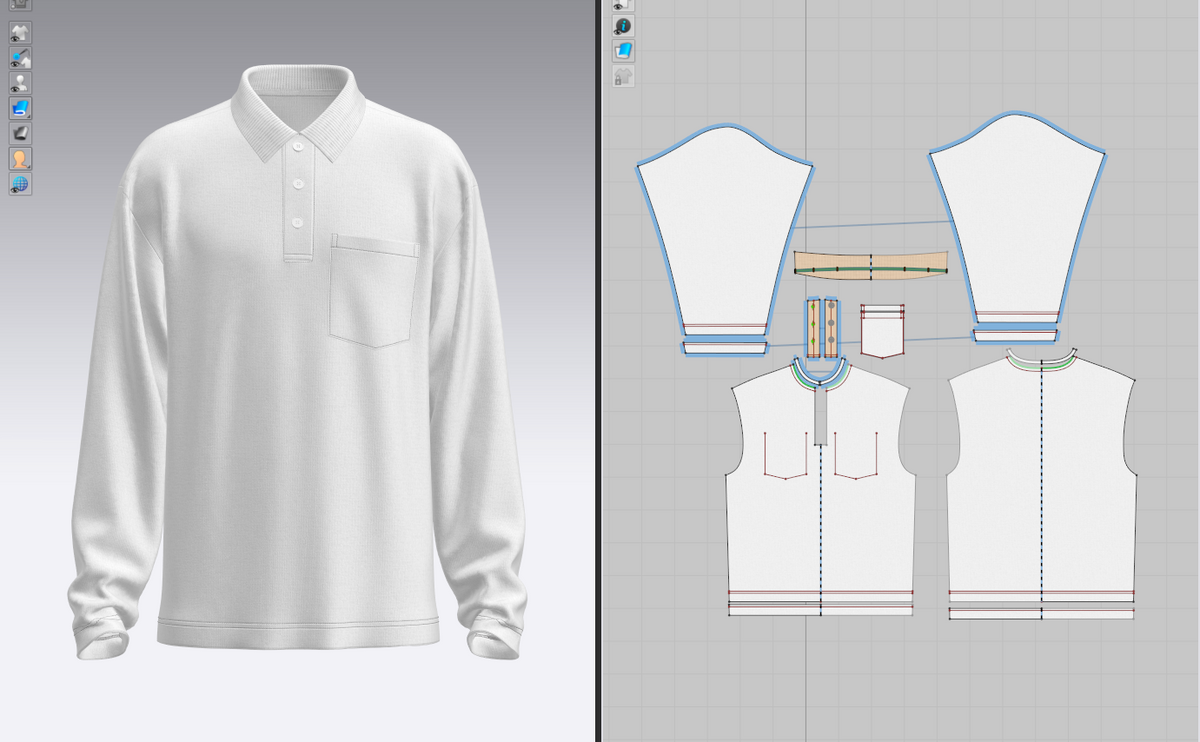Select the left sleeve pattern piece
1200x742 pixels.
point(727,230)
